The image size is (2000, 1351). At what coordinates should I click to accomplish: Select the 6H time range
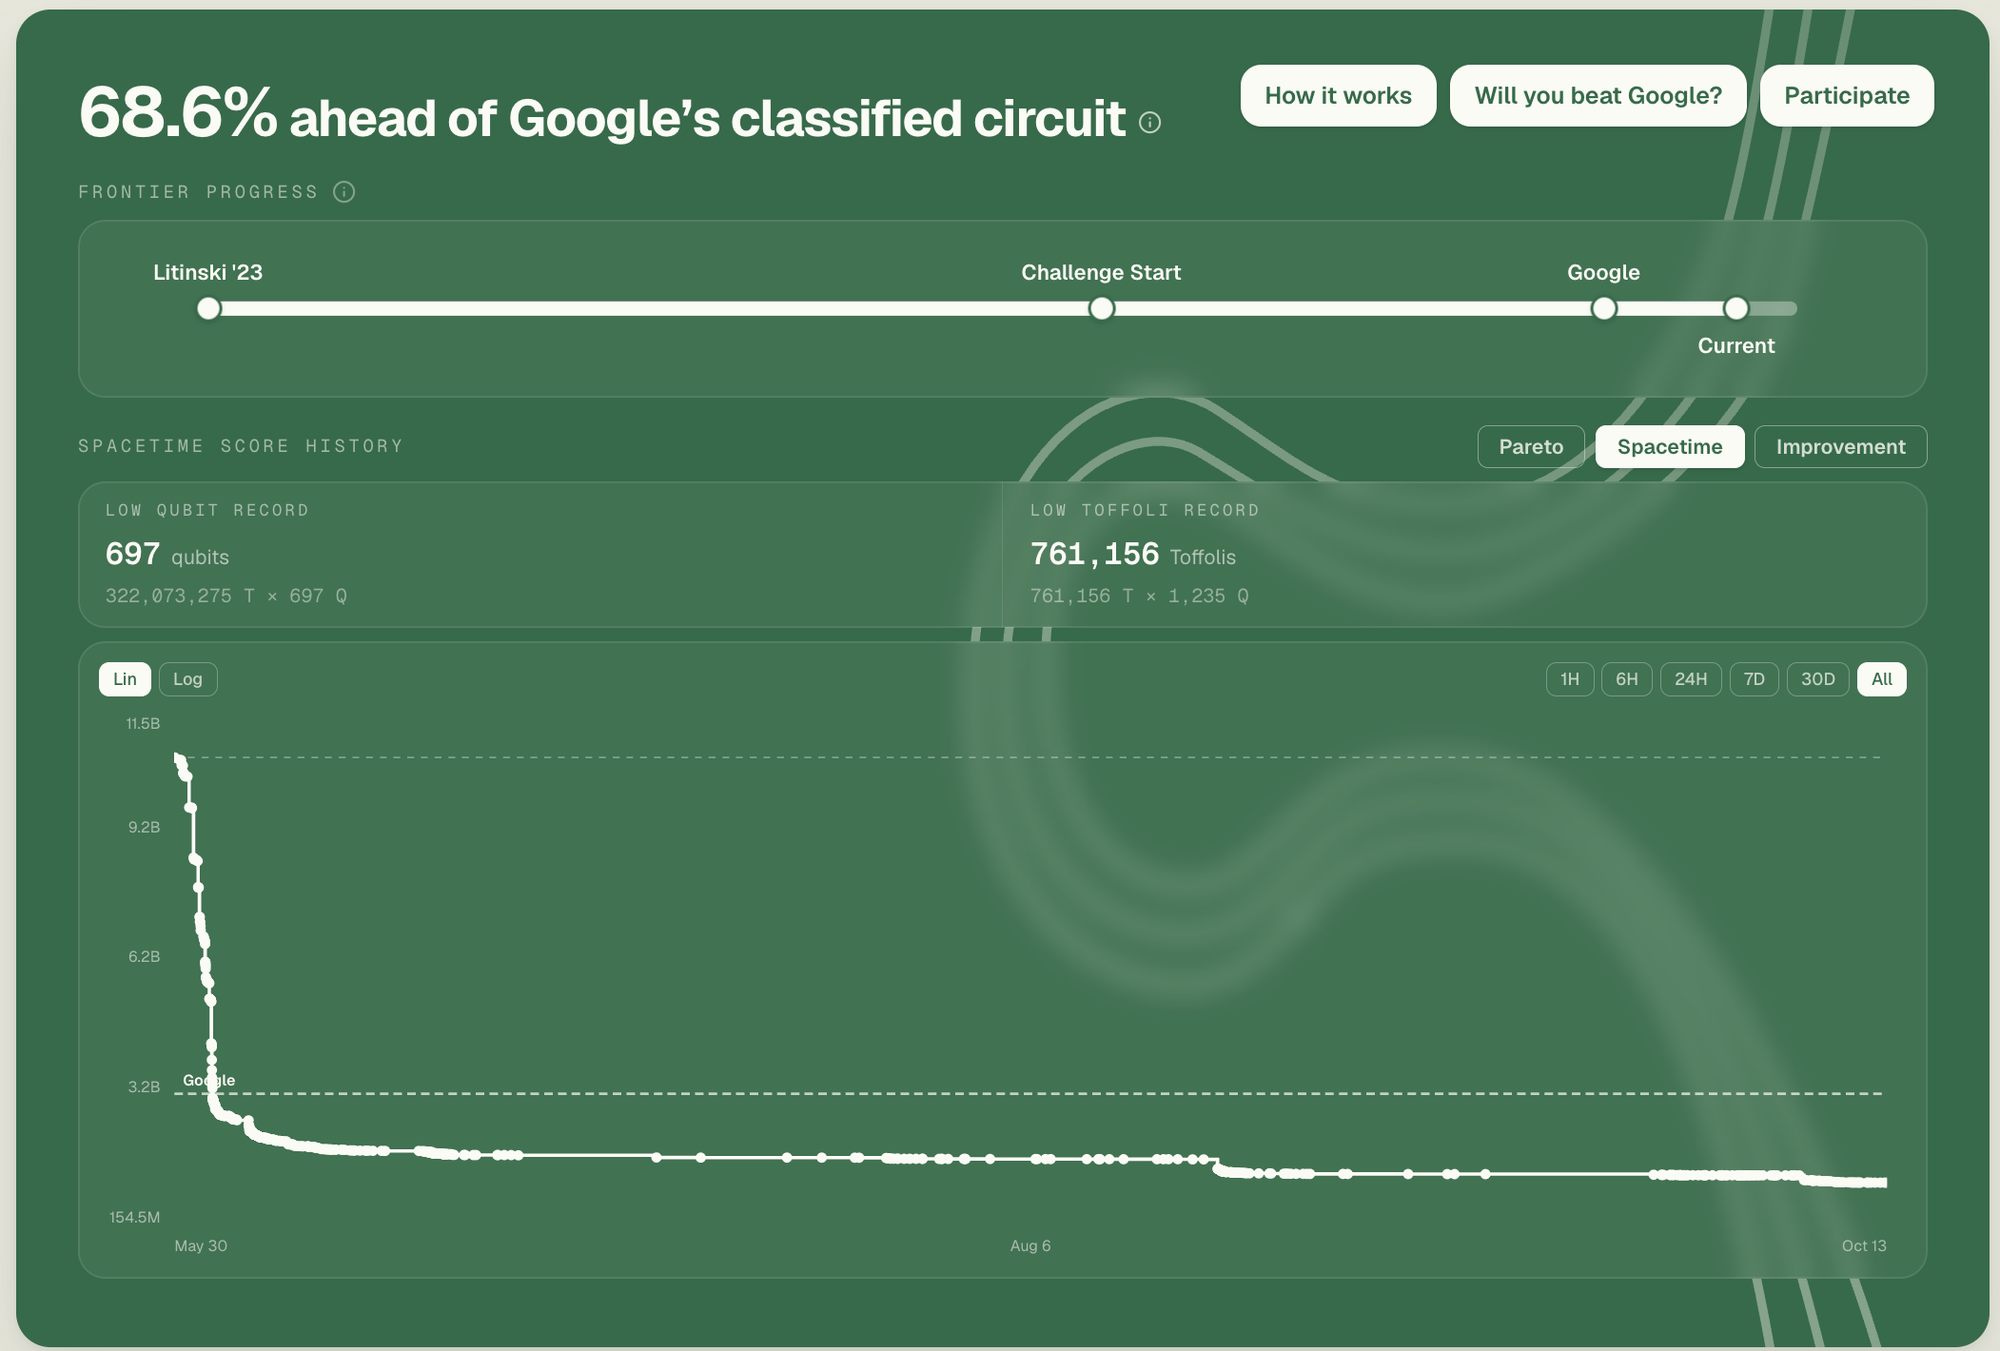point(1627,679)
